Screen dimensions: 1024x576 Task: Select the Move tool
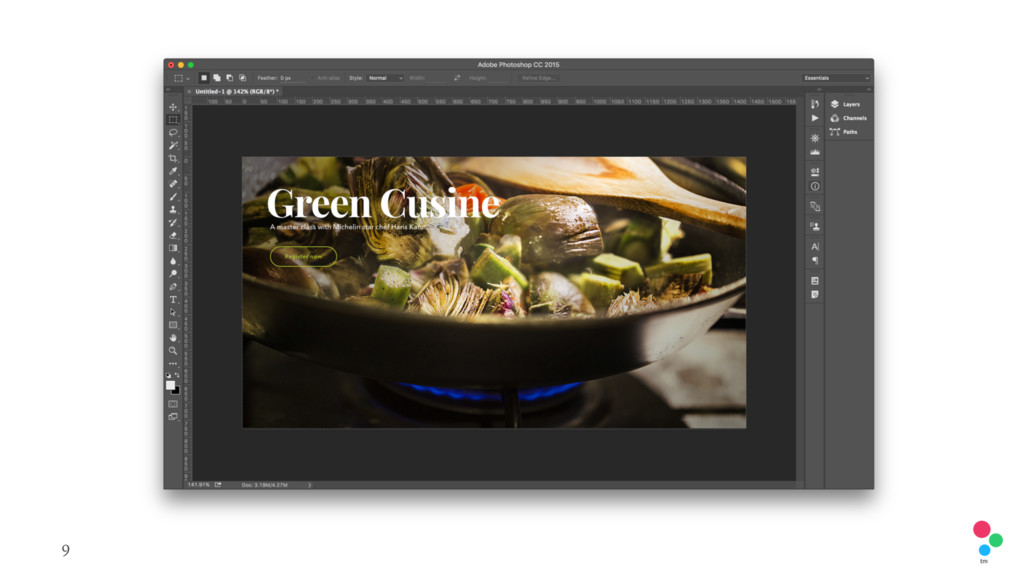pyautogui.click(x=173, y=107)
